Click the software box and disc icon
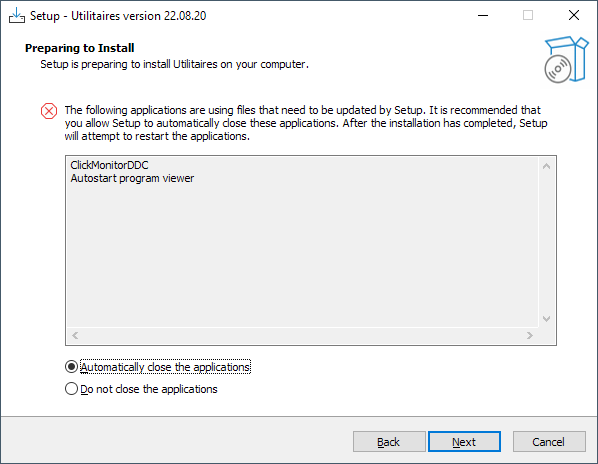This screenshot has height=464, width=598. point(566,59)
